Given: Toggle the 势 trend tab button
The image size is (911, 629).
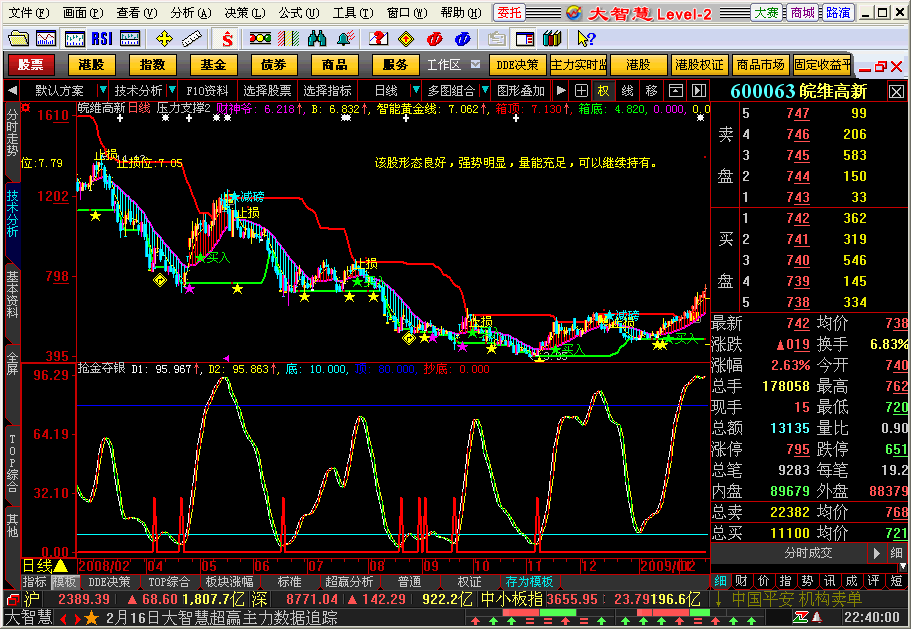Looking at the screenshot, I should coord(808,581).
